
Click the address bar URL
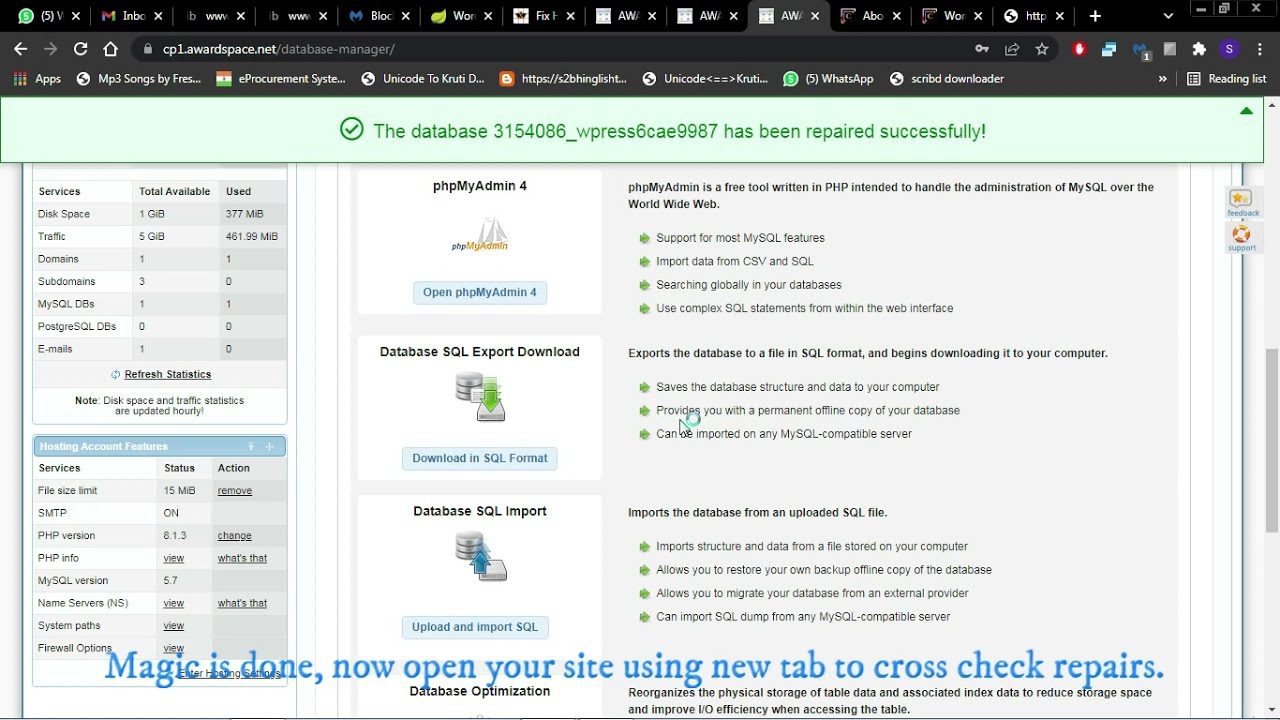(x=278, y=49)
